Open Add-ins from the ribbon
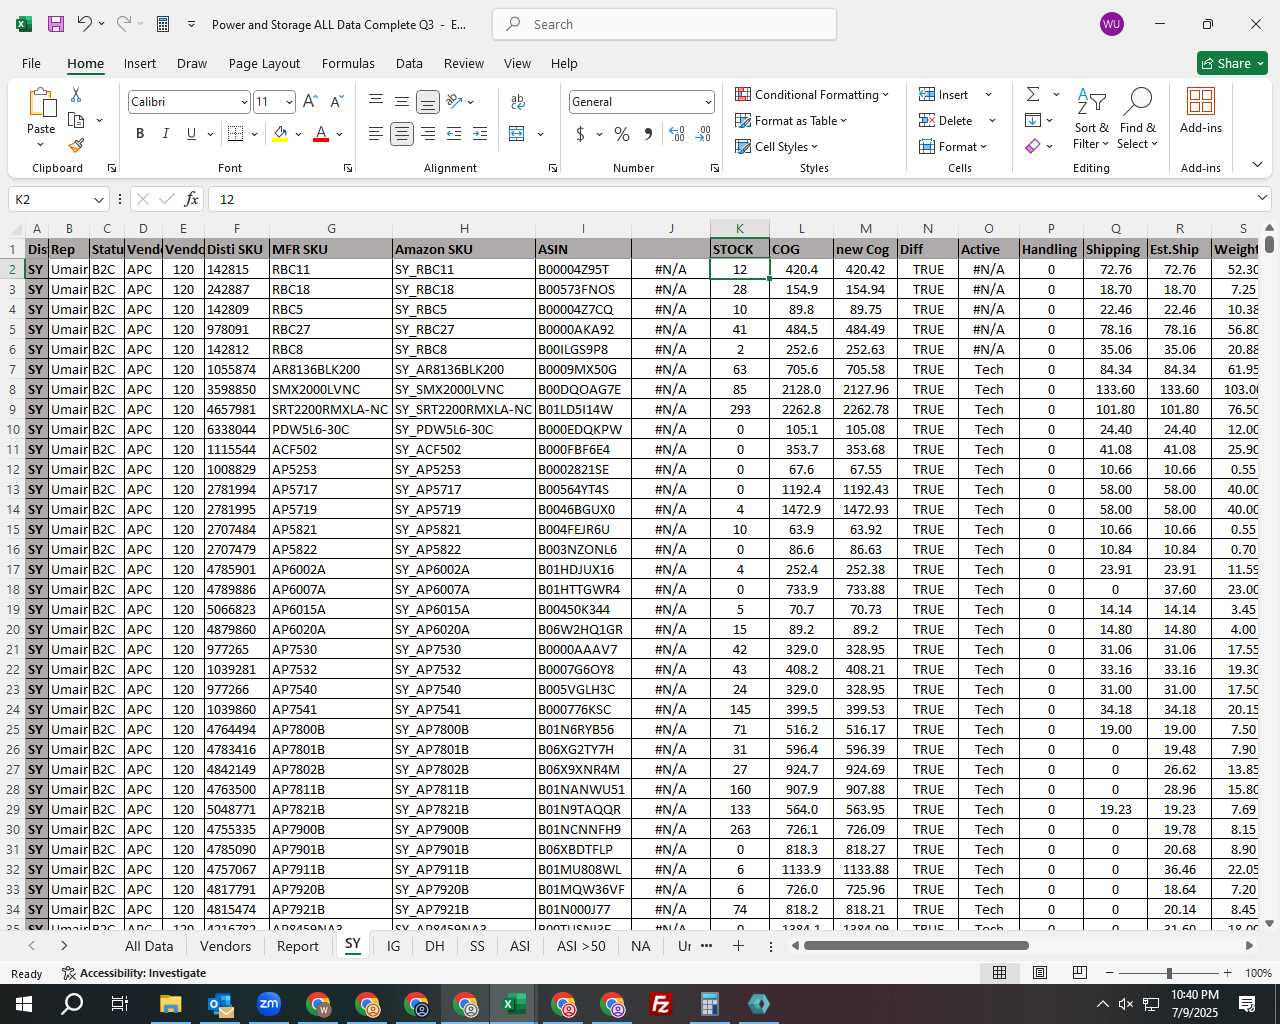The height and width of the screenshot is (1024, 1280). coord(1201,111)
